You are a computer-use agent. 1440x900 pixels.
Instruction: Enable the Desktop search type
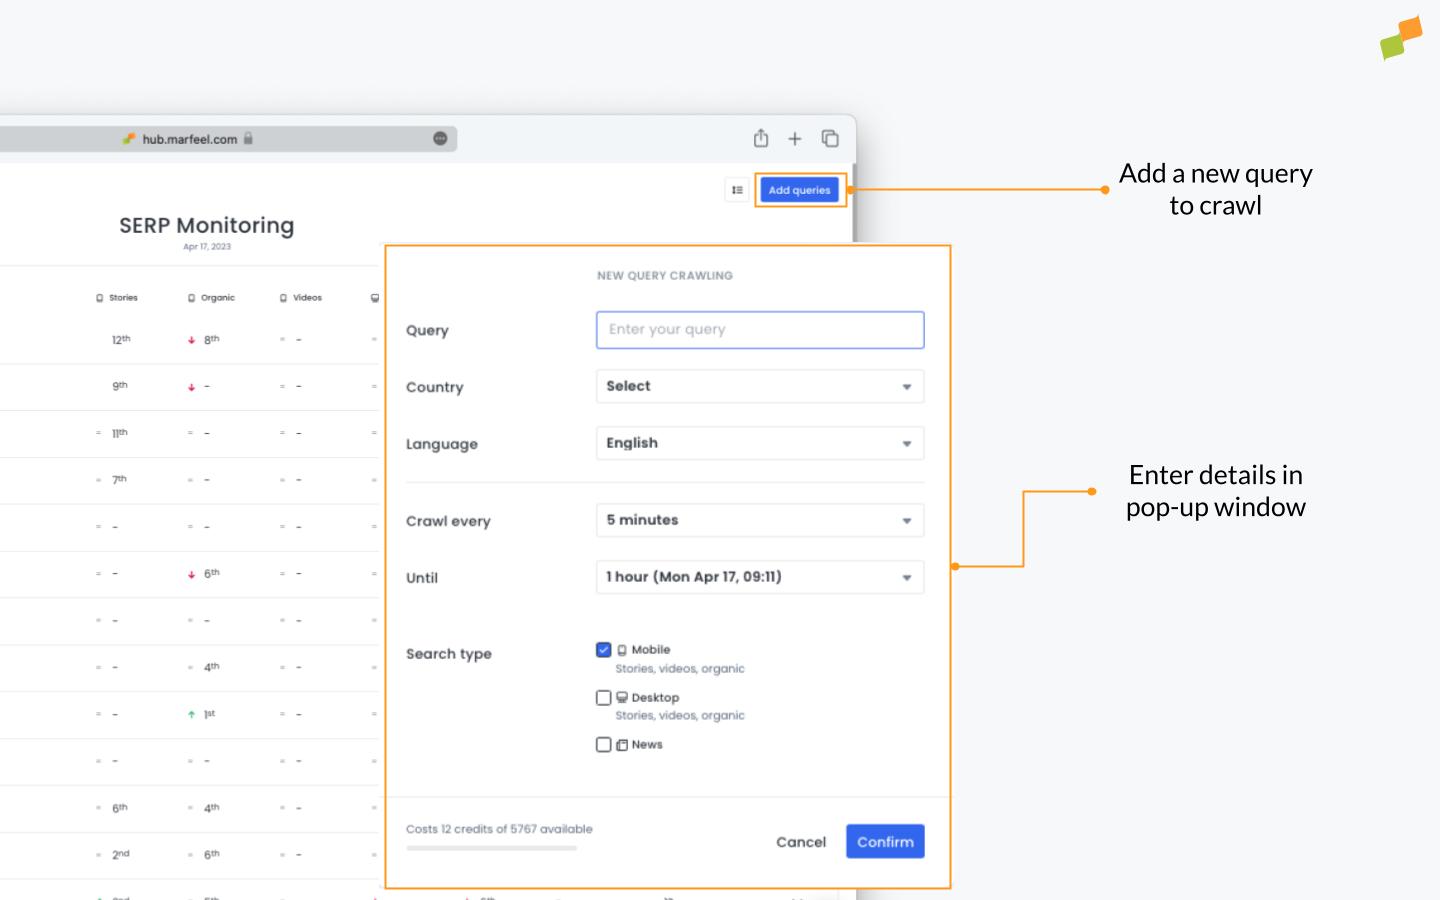coord(603,697)
